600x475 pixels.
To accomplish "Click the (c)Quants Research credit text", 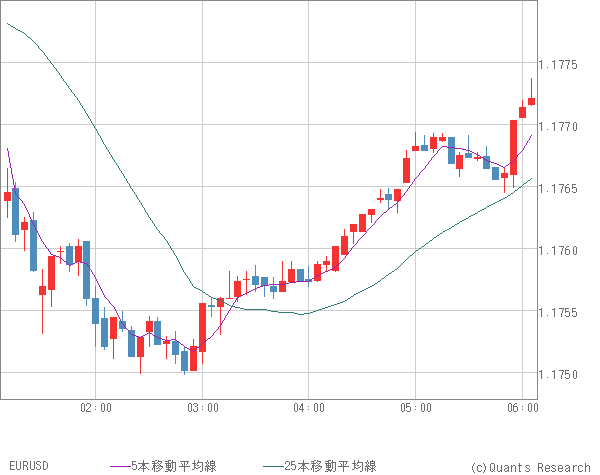I will pos(530,467).
